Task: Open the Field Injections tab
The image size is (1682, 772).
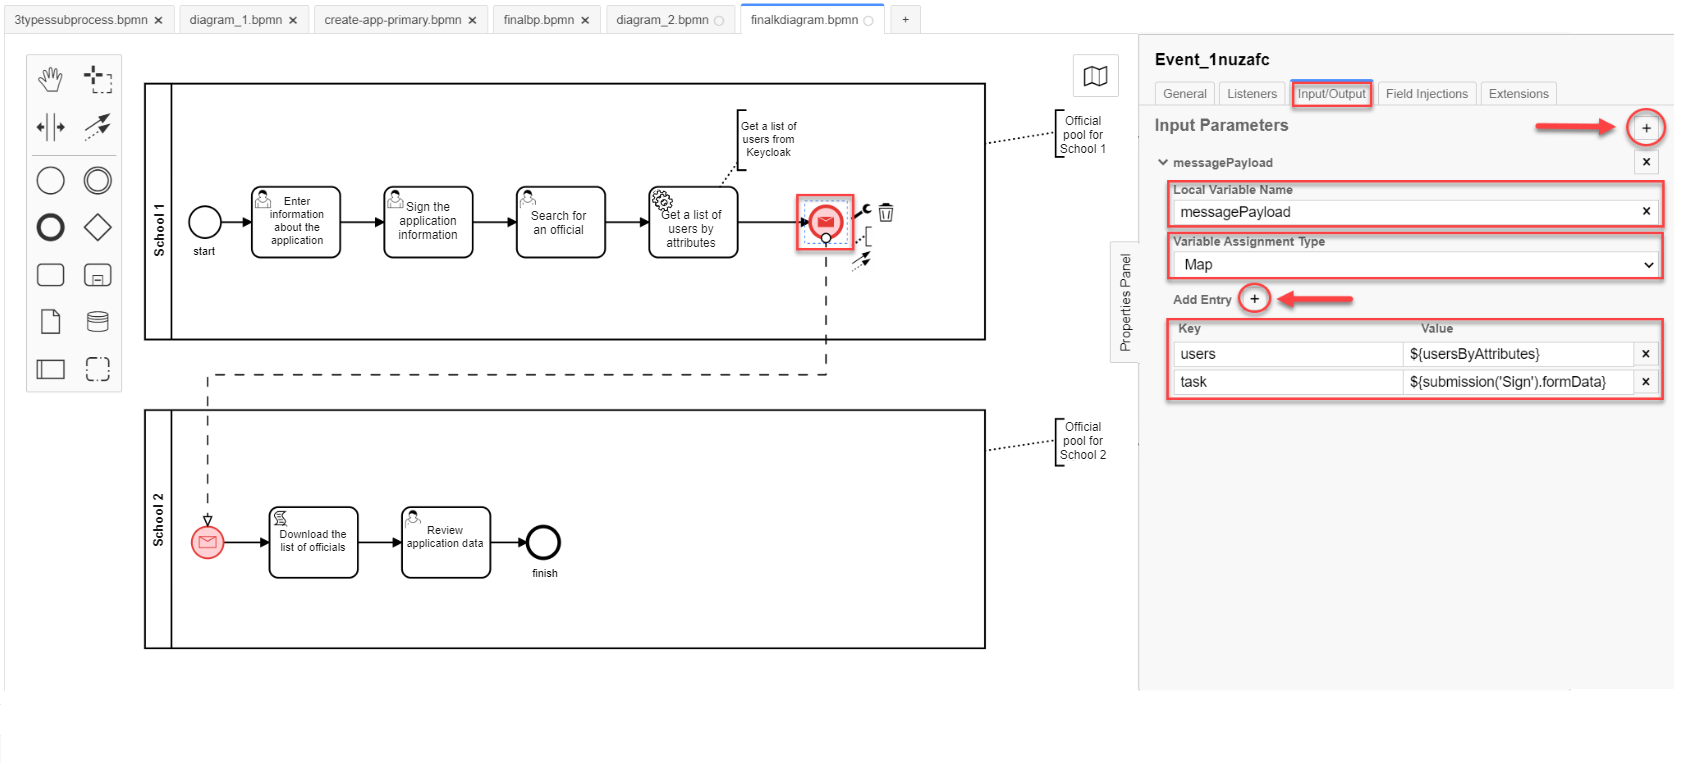Action: (x=1427, y=93)
